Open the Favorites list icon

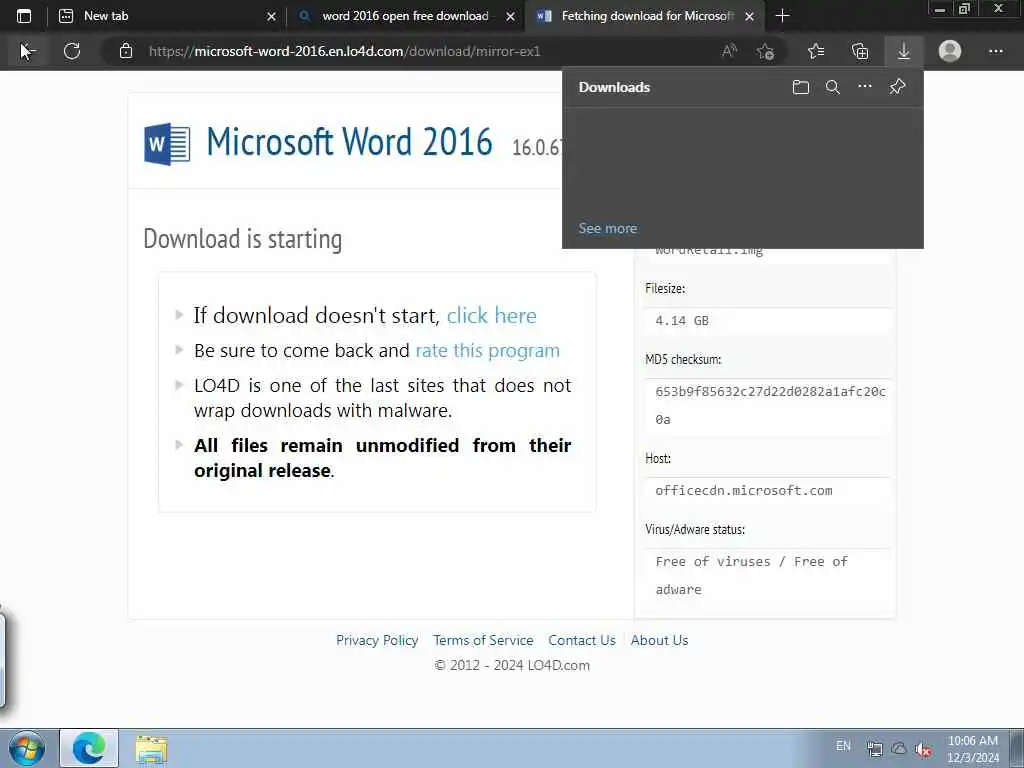816,51
